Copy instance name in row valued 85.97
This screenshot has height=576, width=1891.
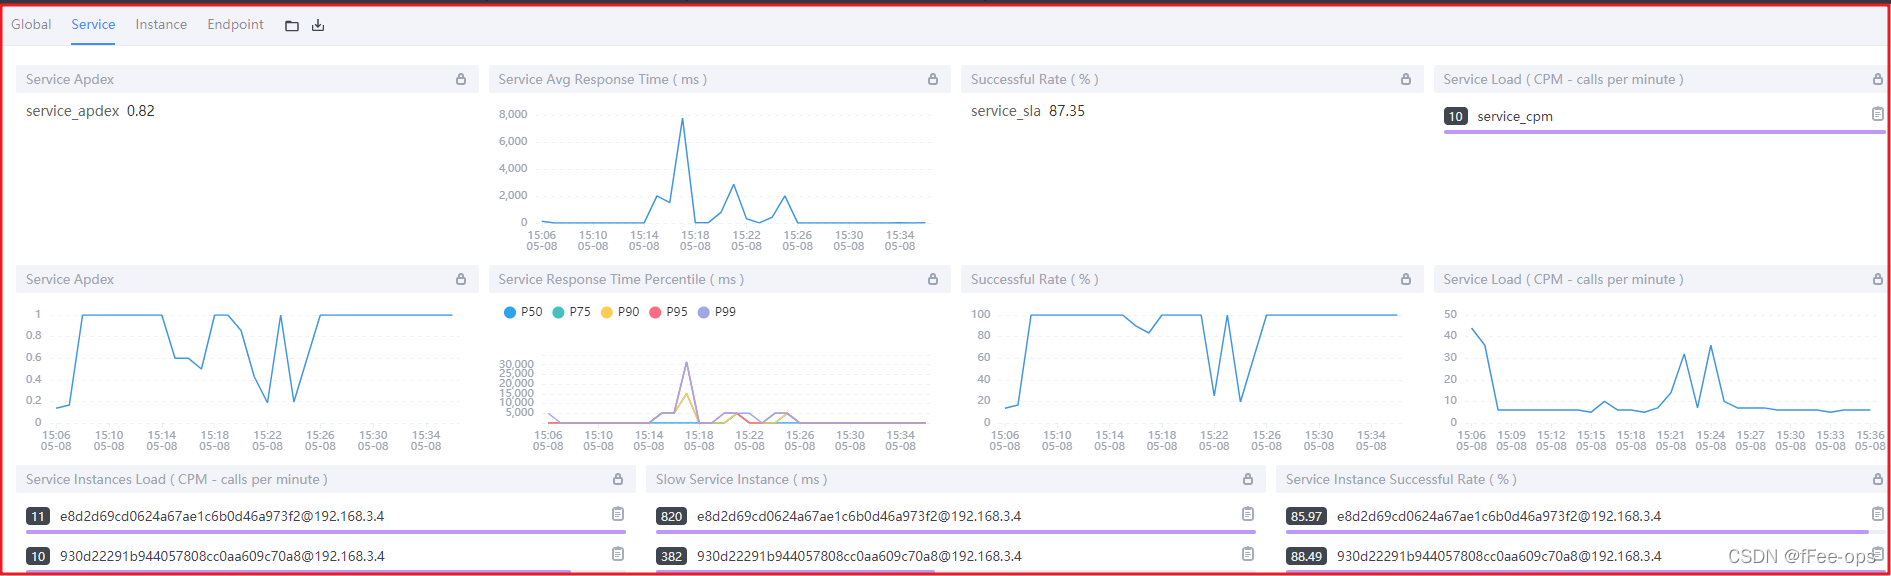coord(1878,514)
